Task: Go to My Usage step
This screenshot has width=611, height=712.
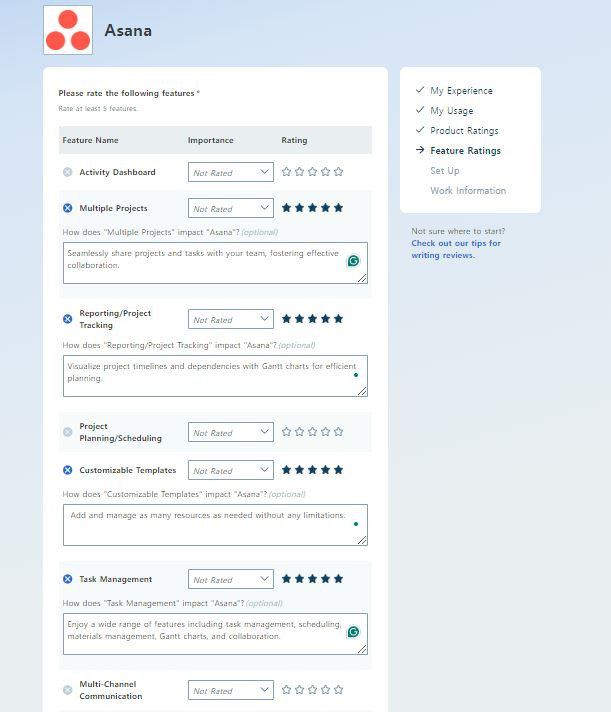Action: [452, 110]
